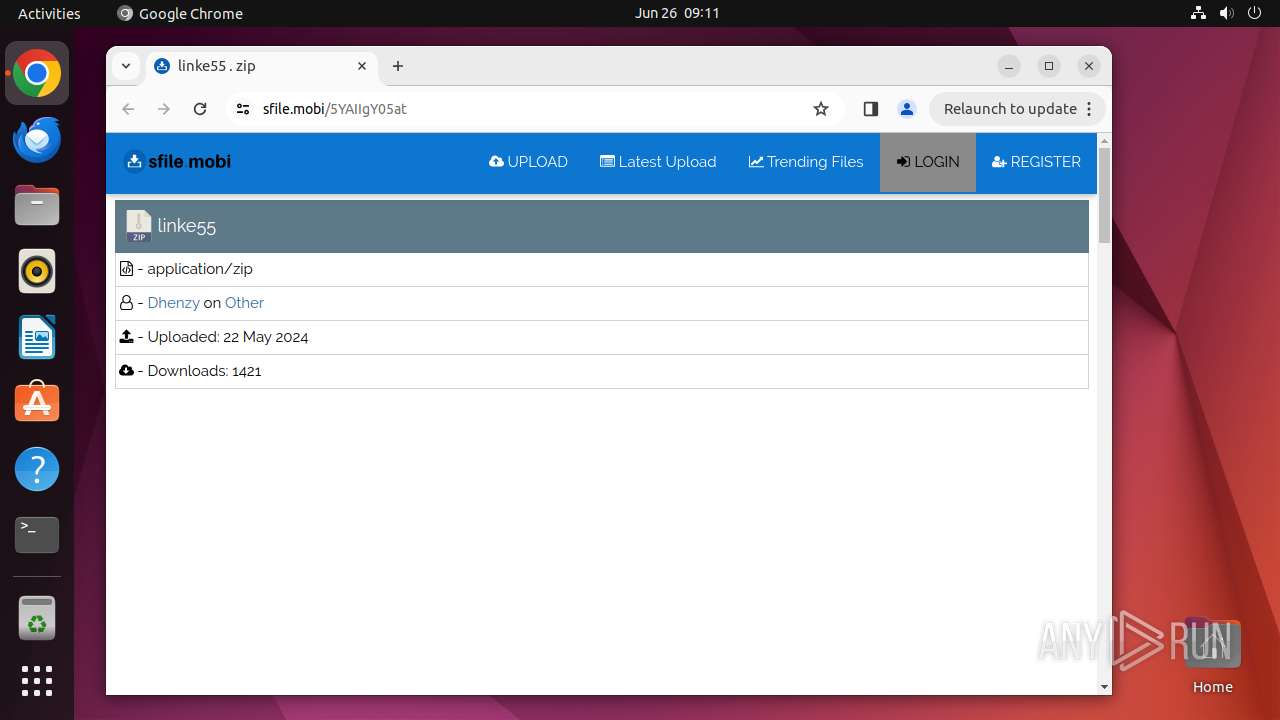Open the UPLOAD page

528,162
